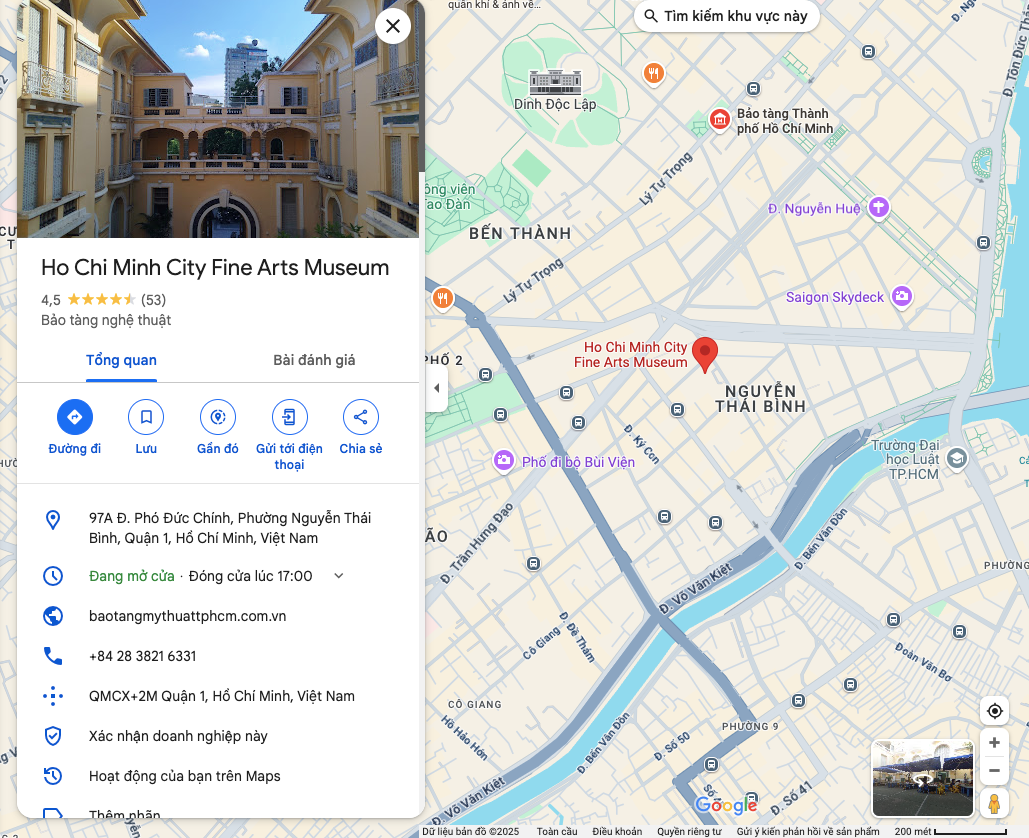Click Tìm kiếm khu vực này button
This screenshot has width=1029, height=838.
726,16
